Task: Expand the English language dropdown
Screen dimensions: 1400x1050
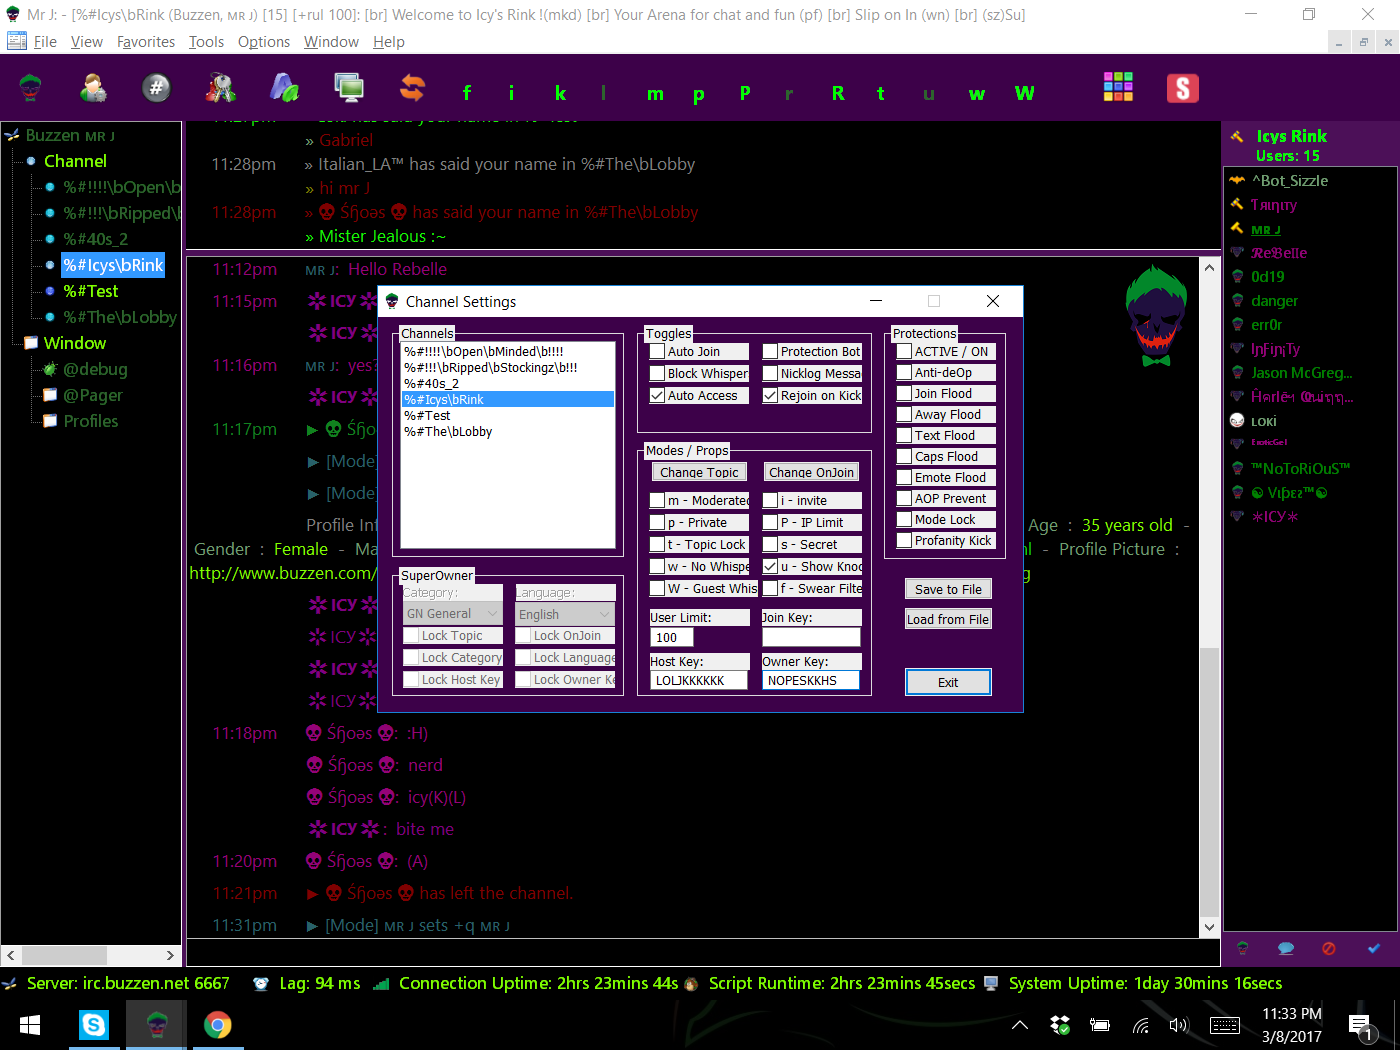Action: (x=564, y=615)
